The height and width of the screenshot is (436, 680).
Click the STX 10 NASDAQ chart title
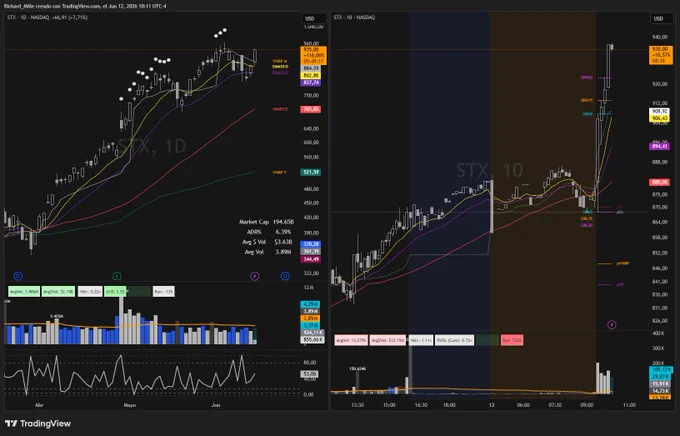(x=354, y=17)
